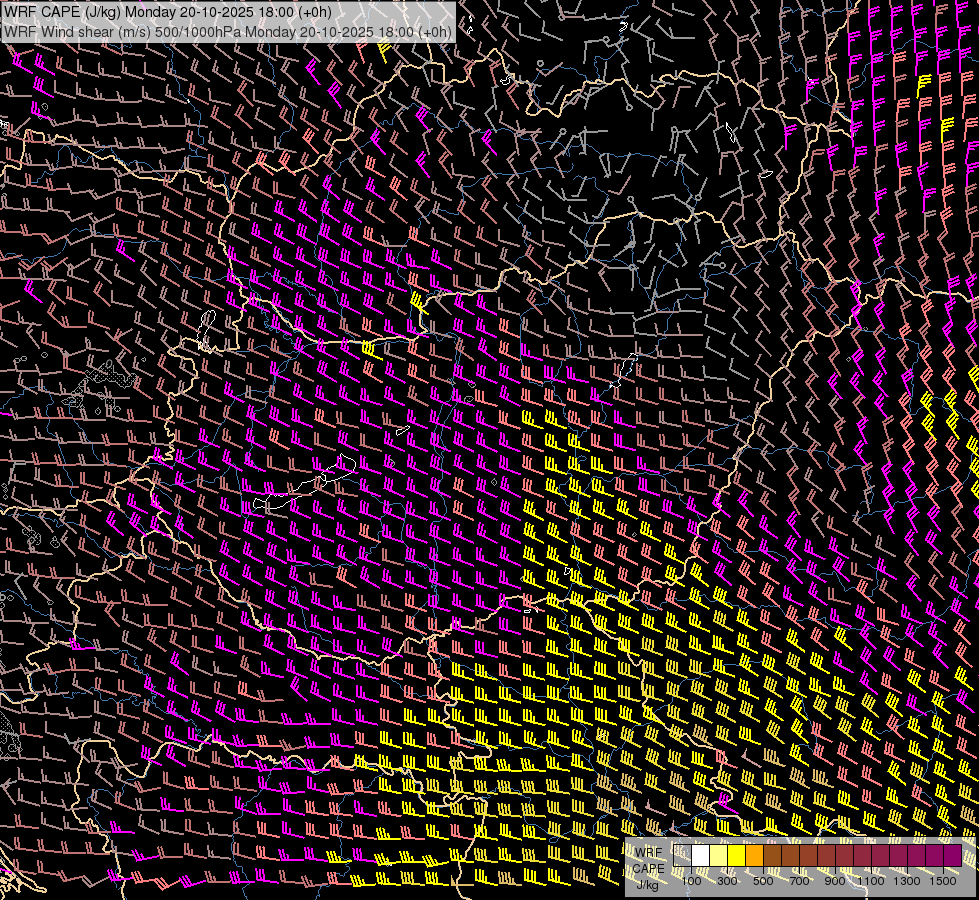Image resolution: width=979 pixels, height=900 pixels.
Task: Click the legend value 300
Action: pos(727,881)
